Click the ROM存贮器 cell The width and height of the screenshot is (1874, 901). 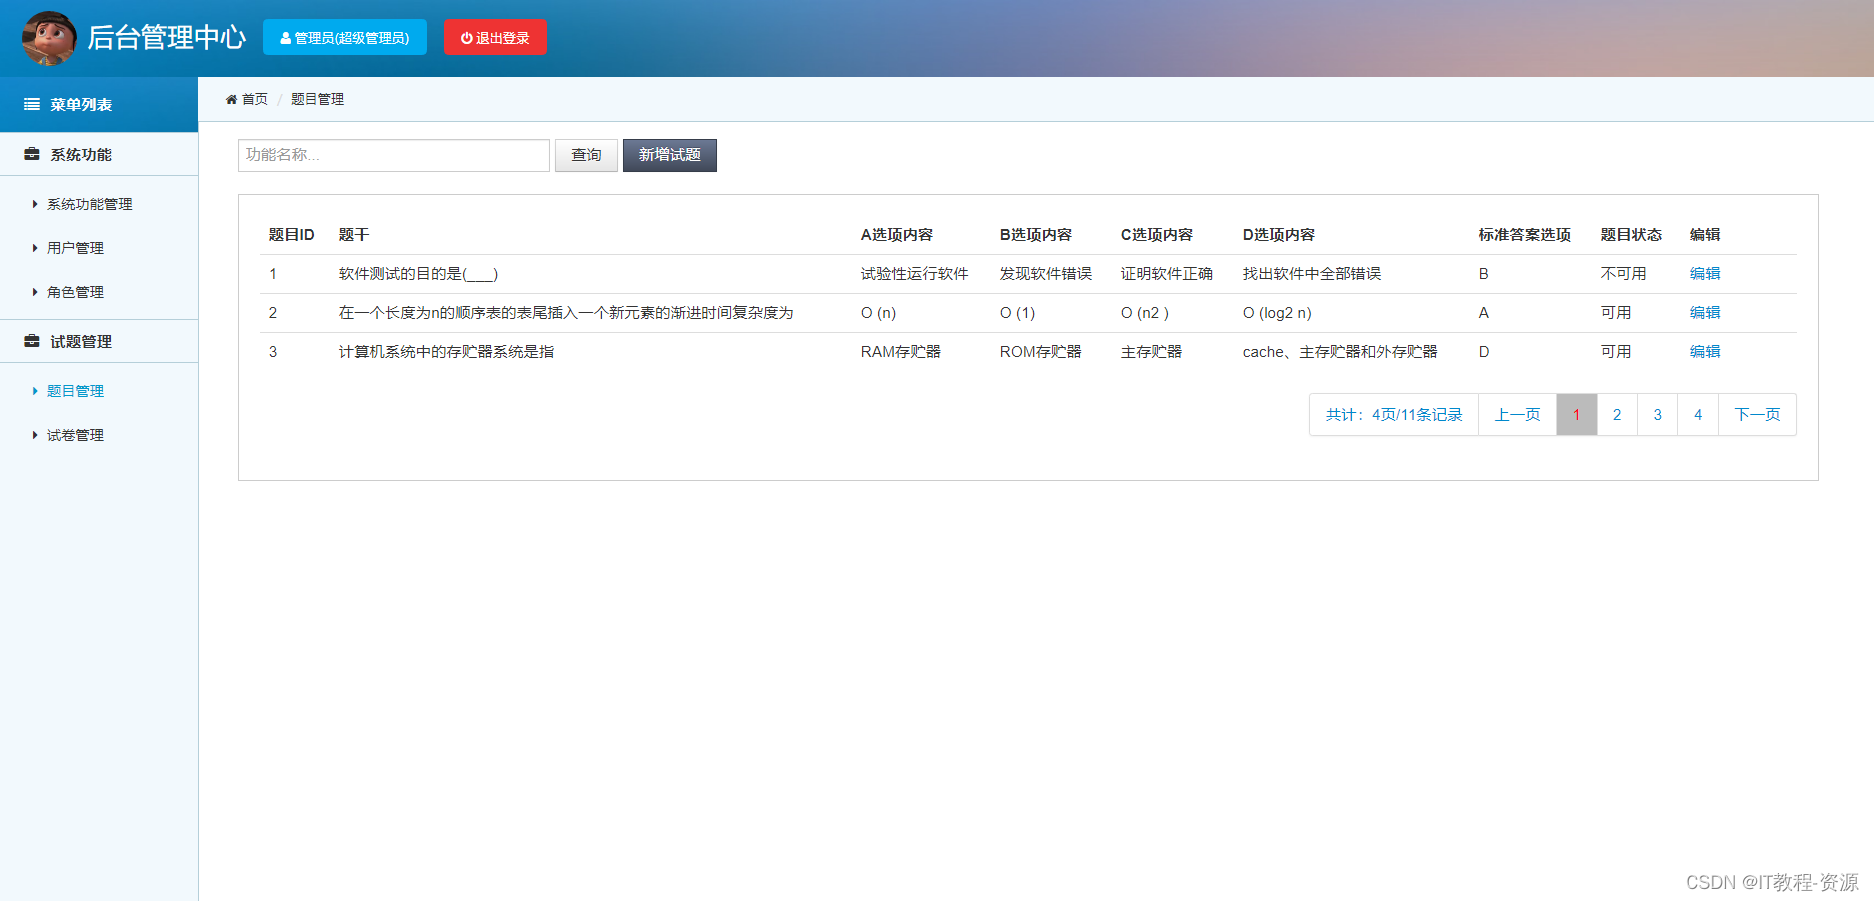coord(1041,352)
